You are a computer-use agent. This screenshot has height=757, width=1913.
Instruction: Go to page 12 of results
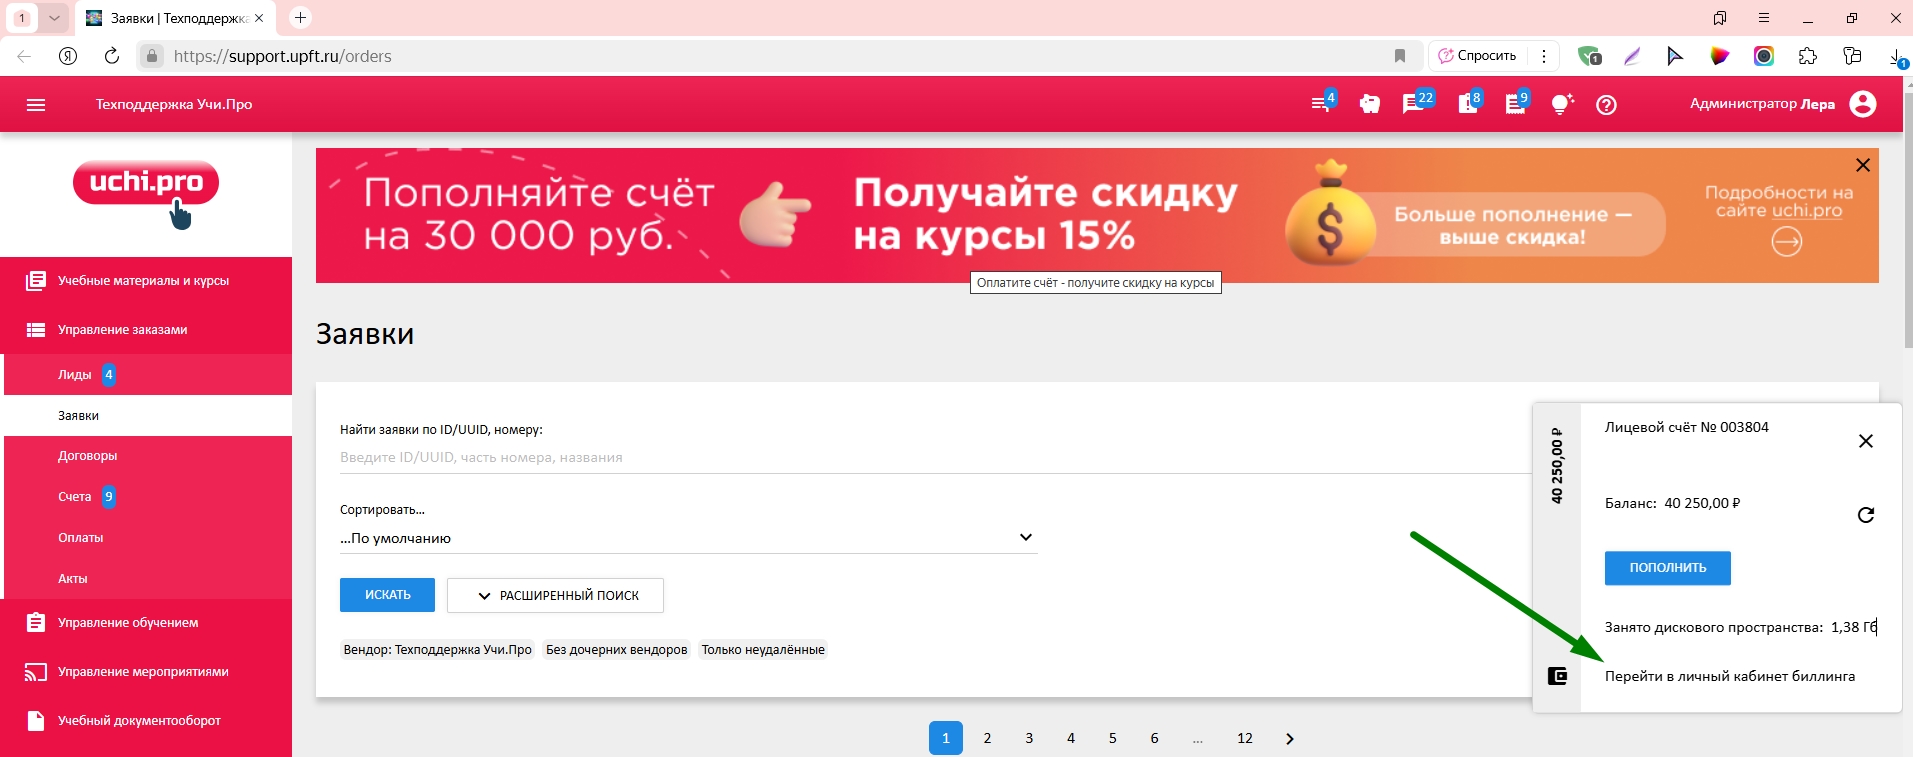(x=1244, y=738)
